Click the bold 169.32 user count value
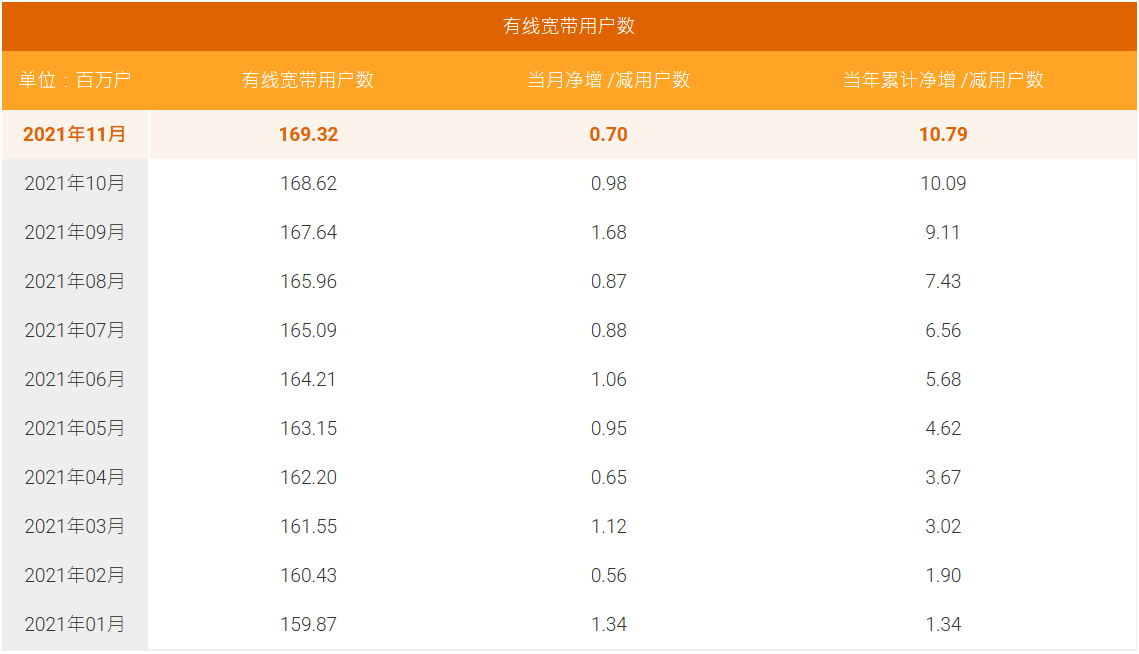 coord(308,134)
